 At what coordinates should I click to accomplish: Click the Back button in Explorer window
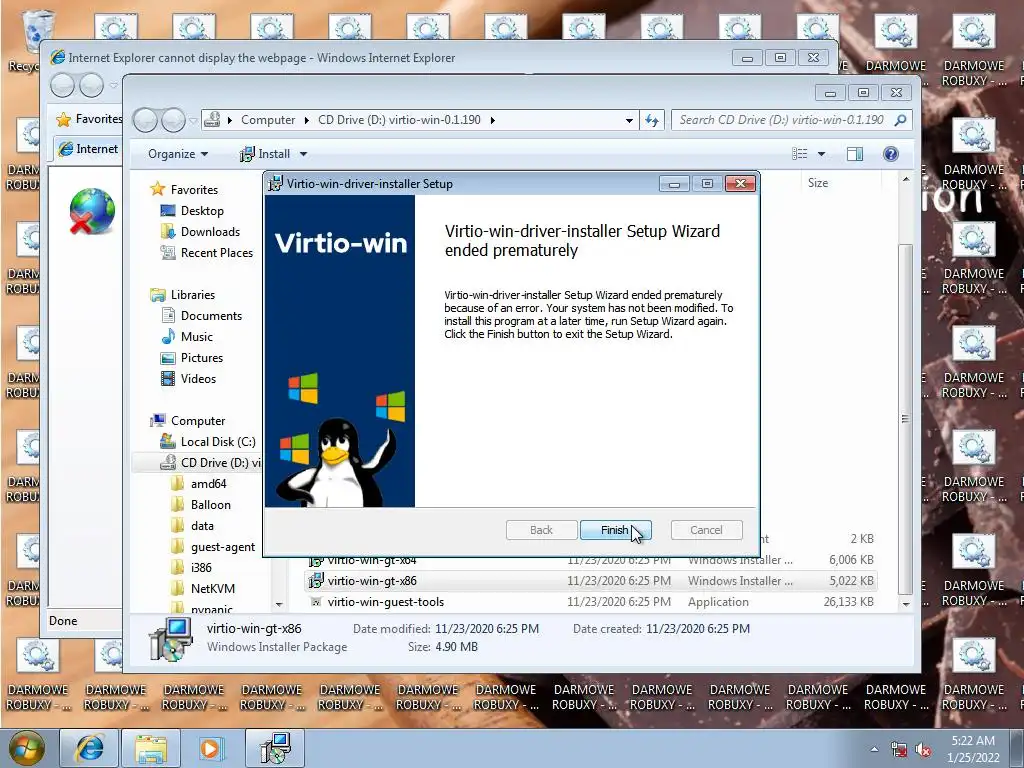coord(146,120)
